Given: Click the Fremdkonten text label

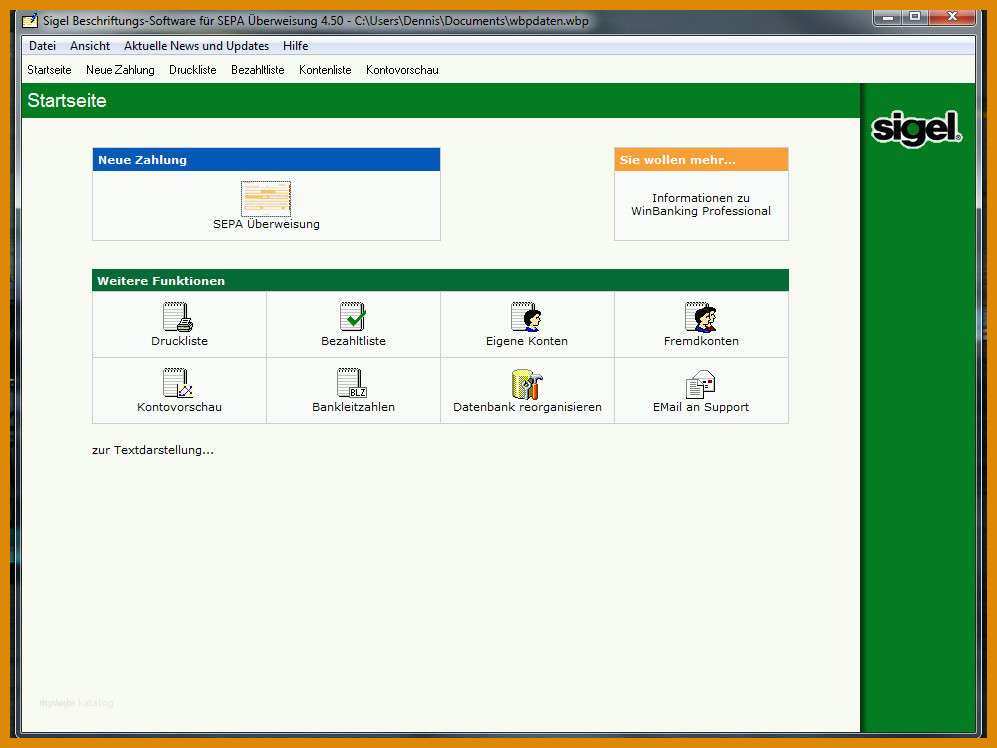Looking at the screenshot, I should 701,342.
